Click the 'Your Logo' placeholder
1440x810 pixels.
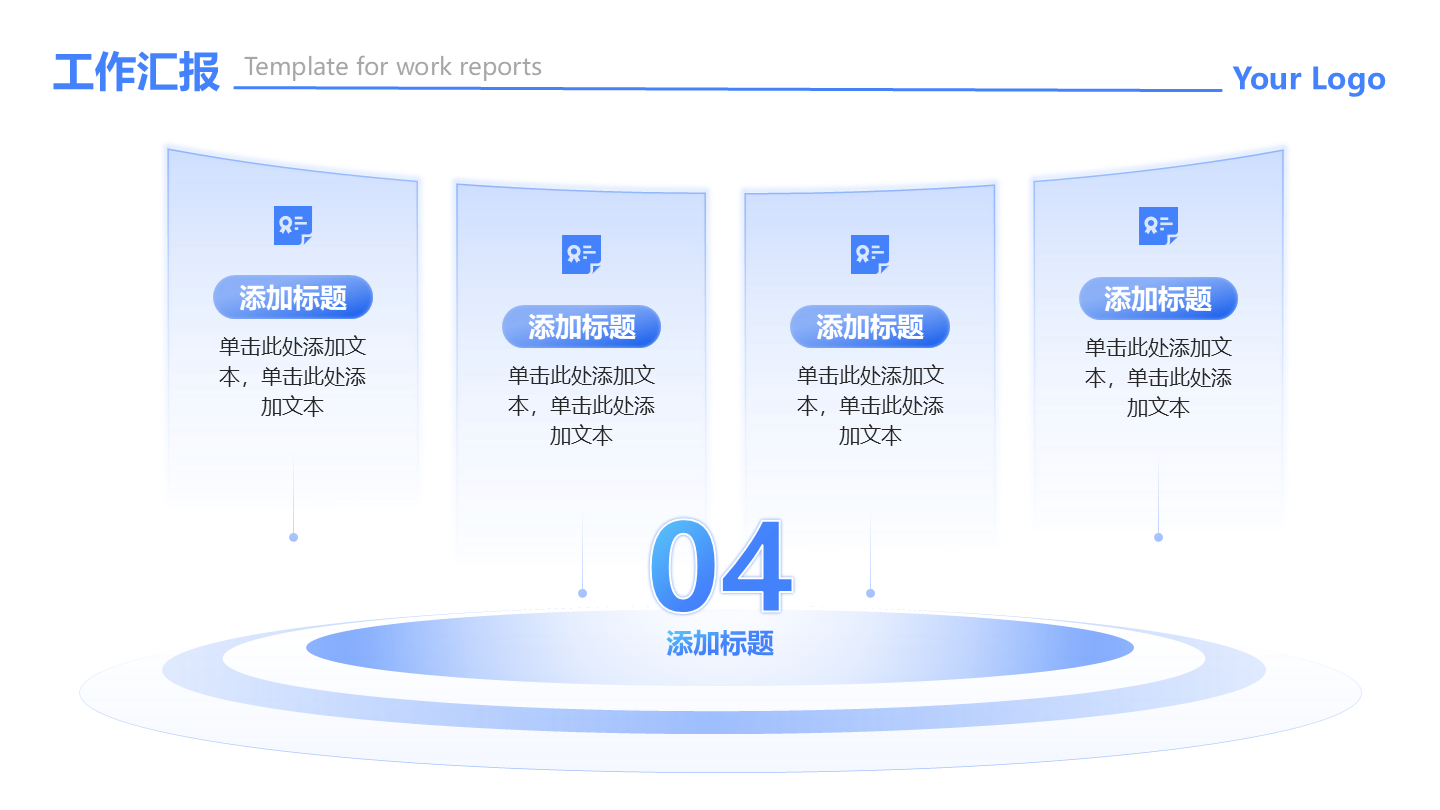(1308, 78)
